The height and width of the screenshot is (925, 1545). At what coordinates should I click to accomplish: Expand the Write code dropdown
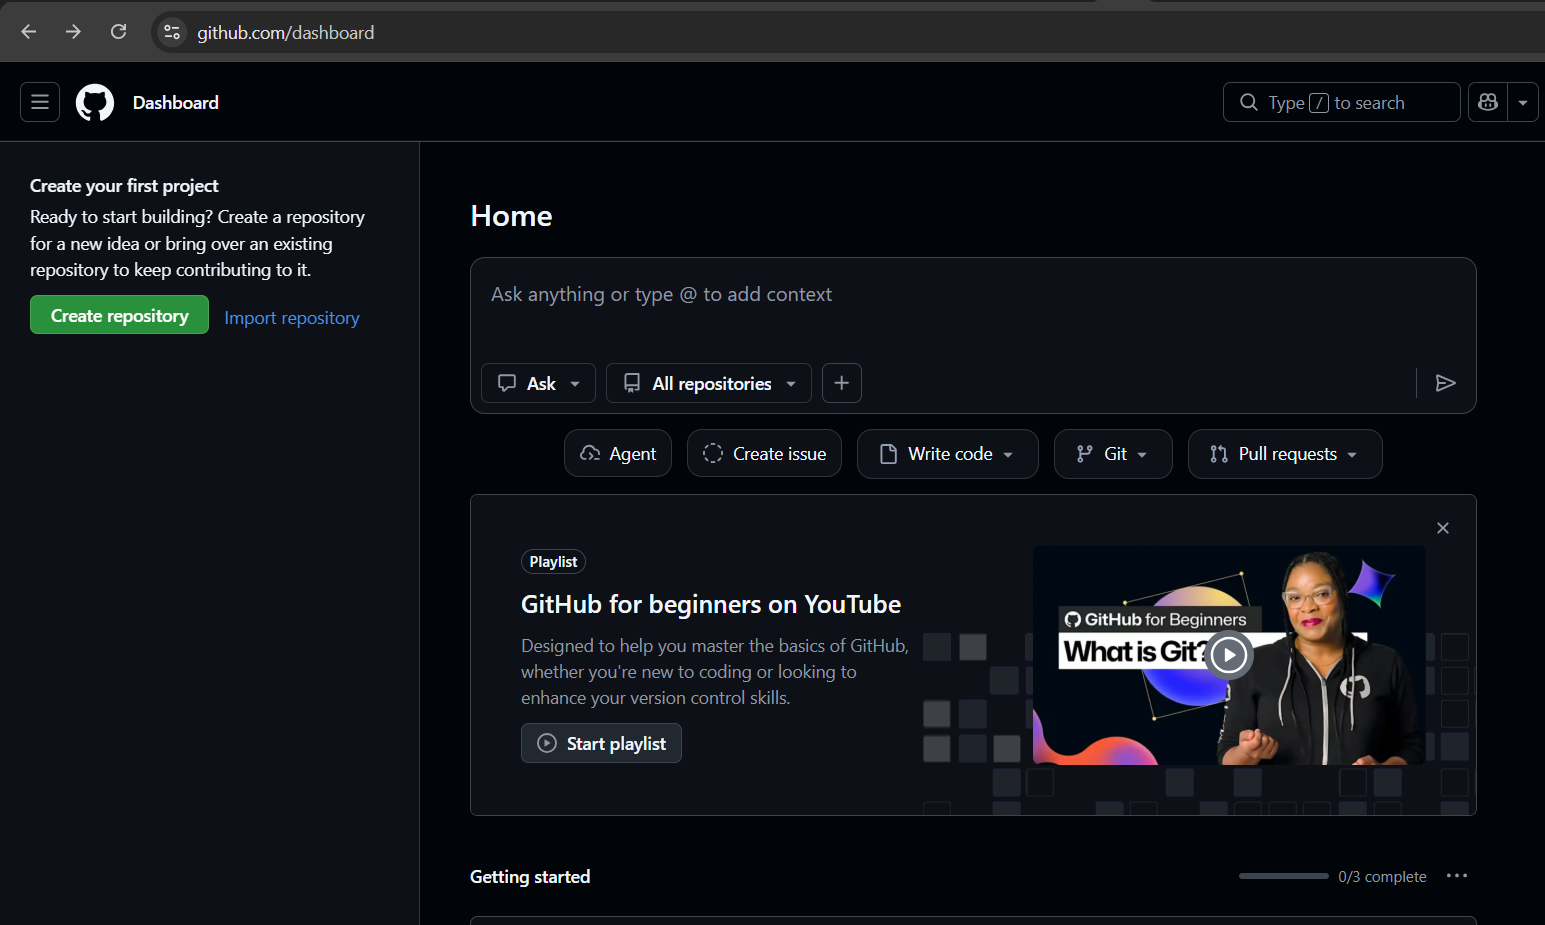pyautogui.click(x=947, y=454)
